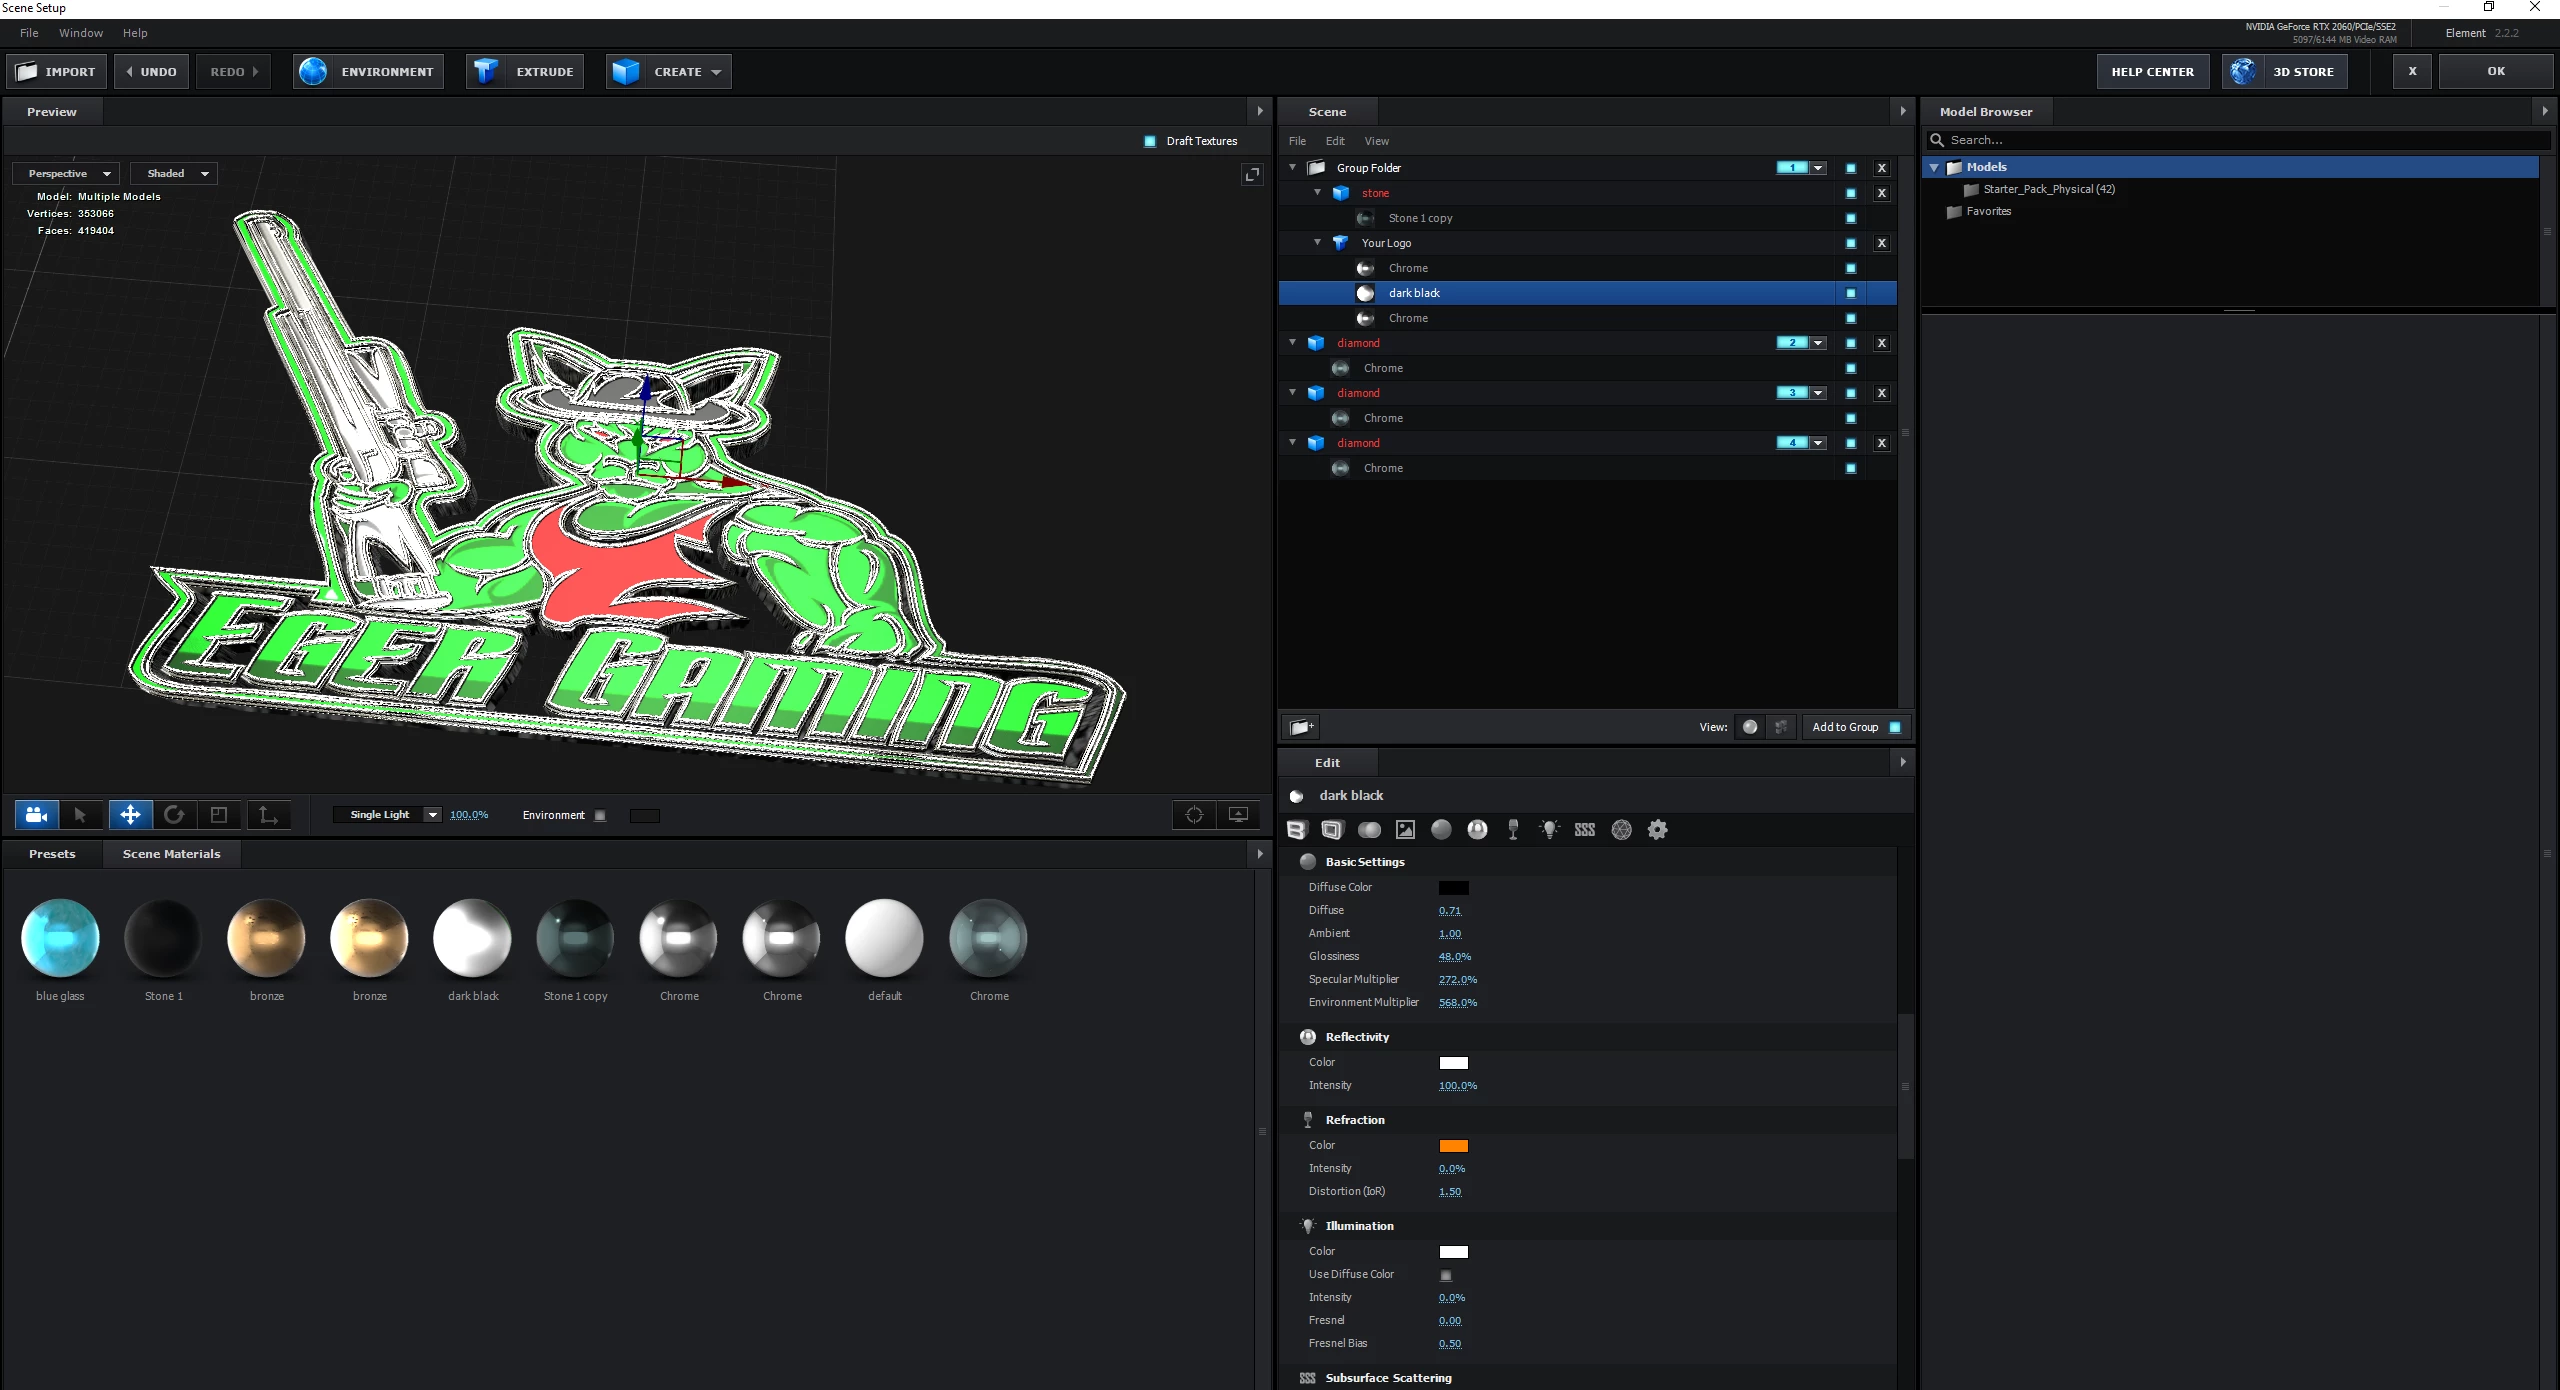Image resolution: width=2560 pixels, height=1390 pixels.
Task: Open the Shaded display mode dropdown
Action: 176,173
